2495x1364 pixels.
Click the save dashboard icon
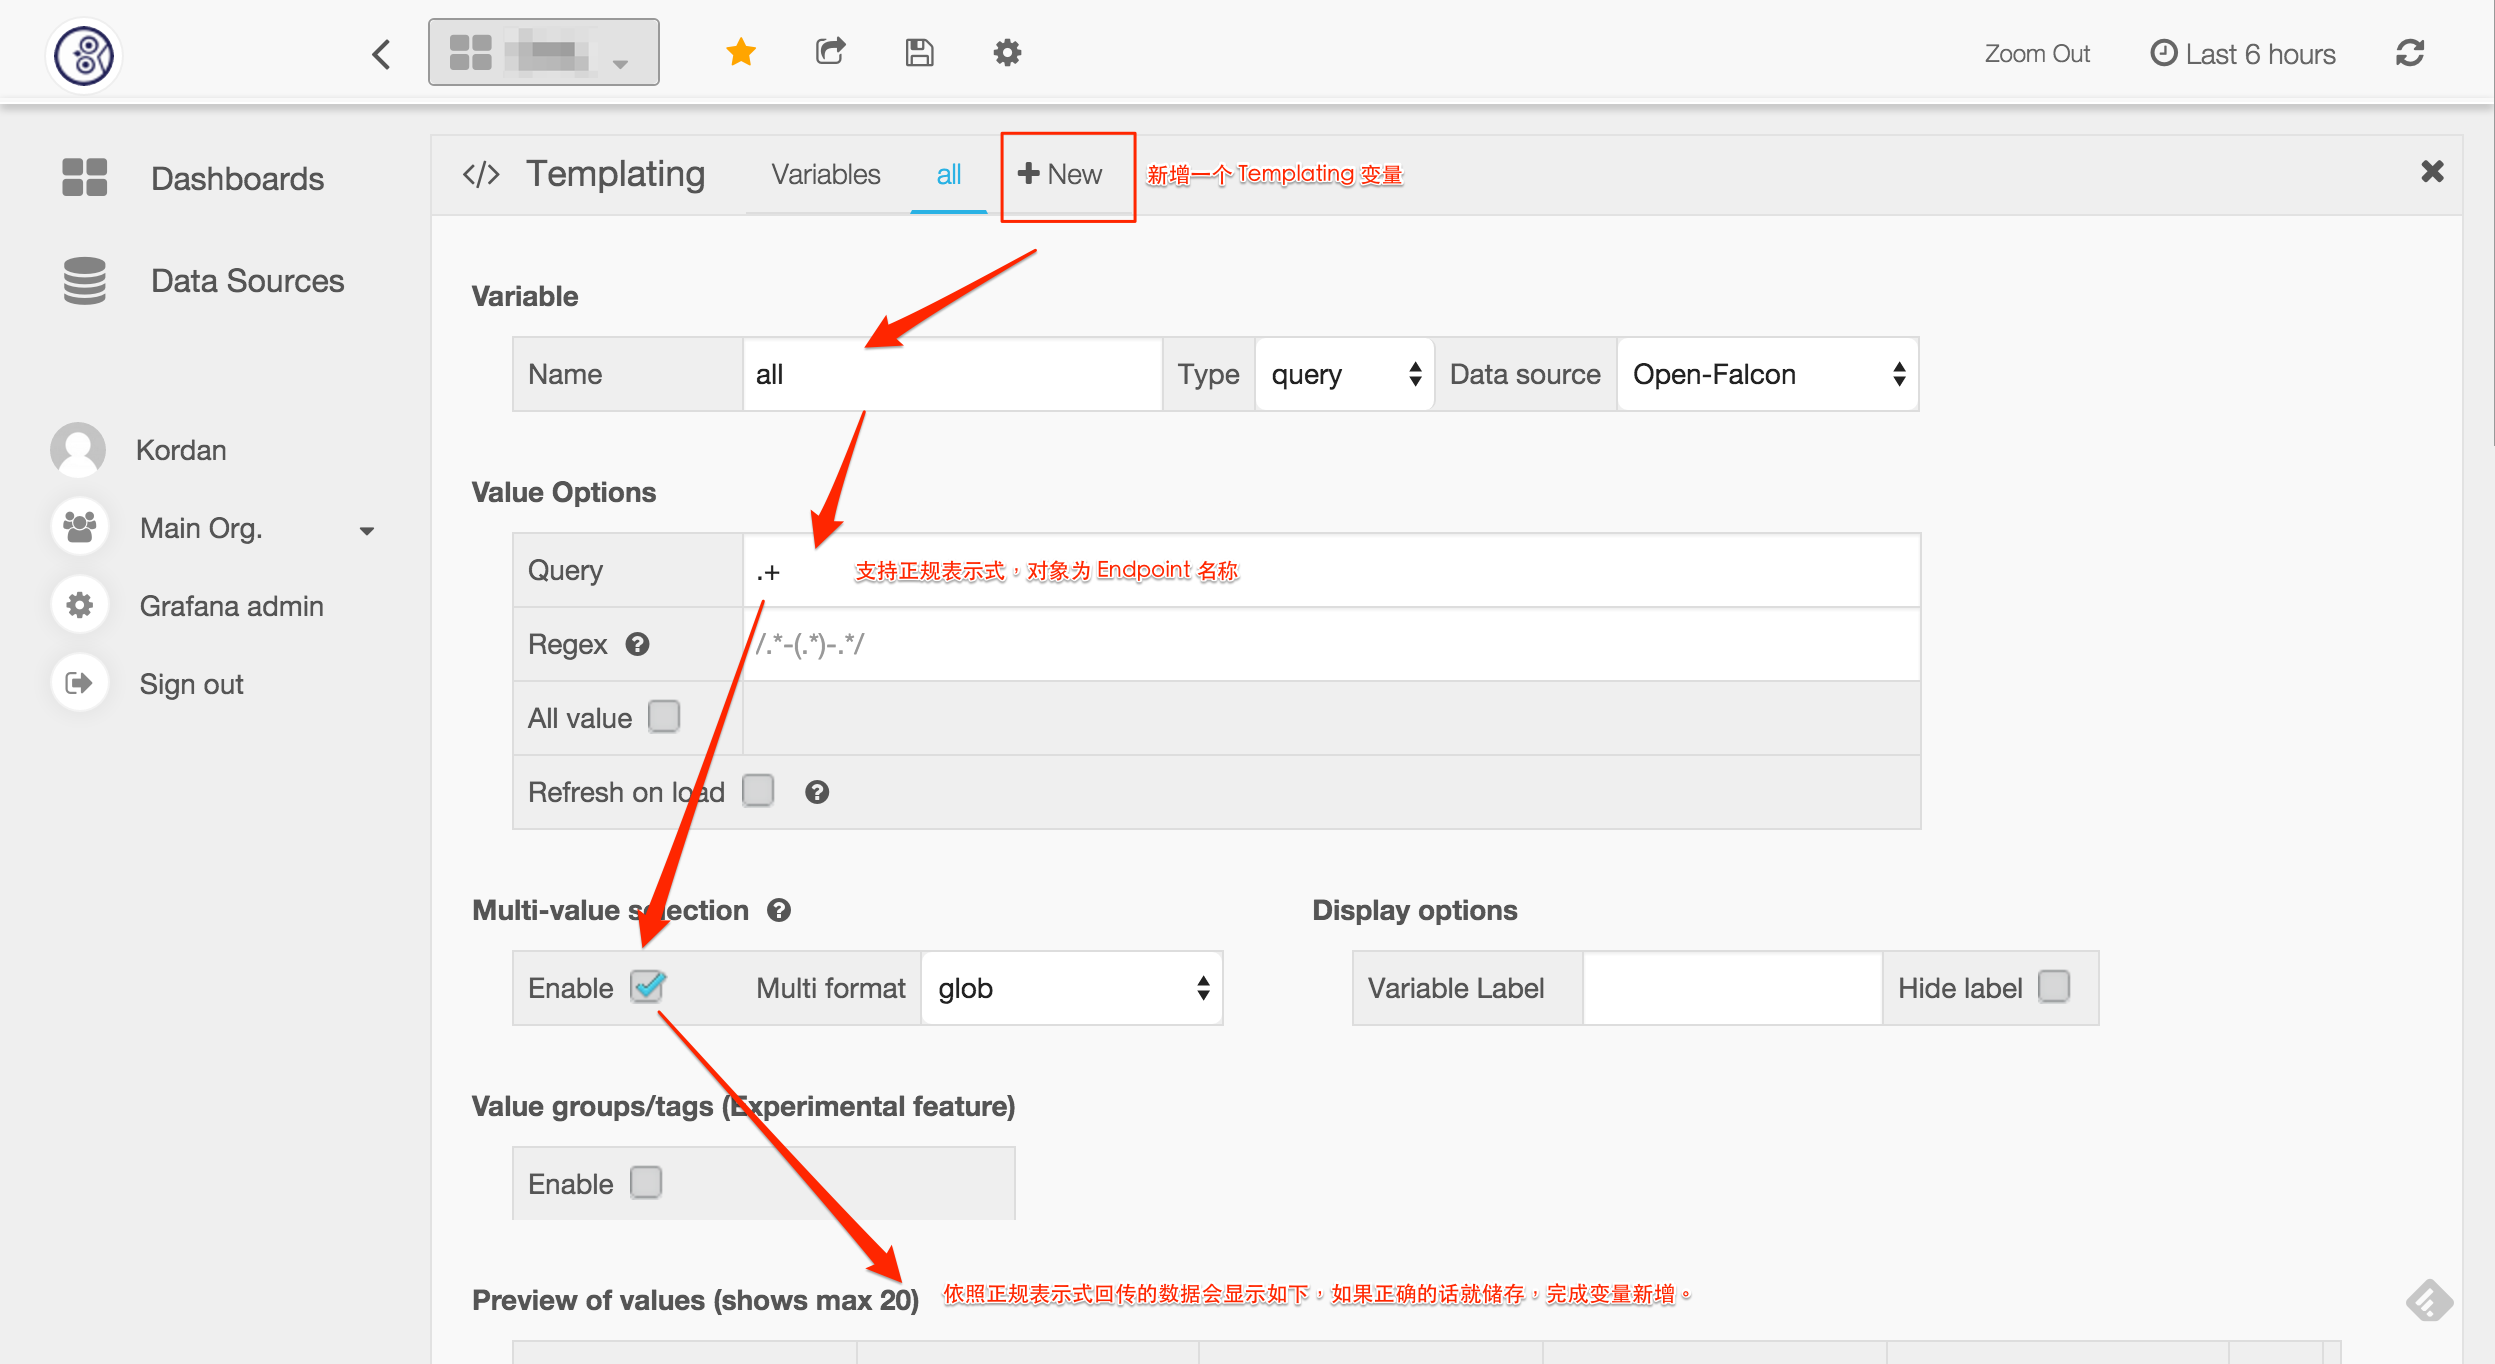pyautogui.click(x=919, y=52)
